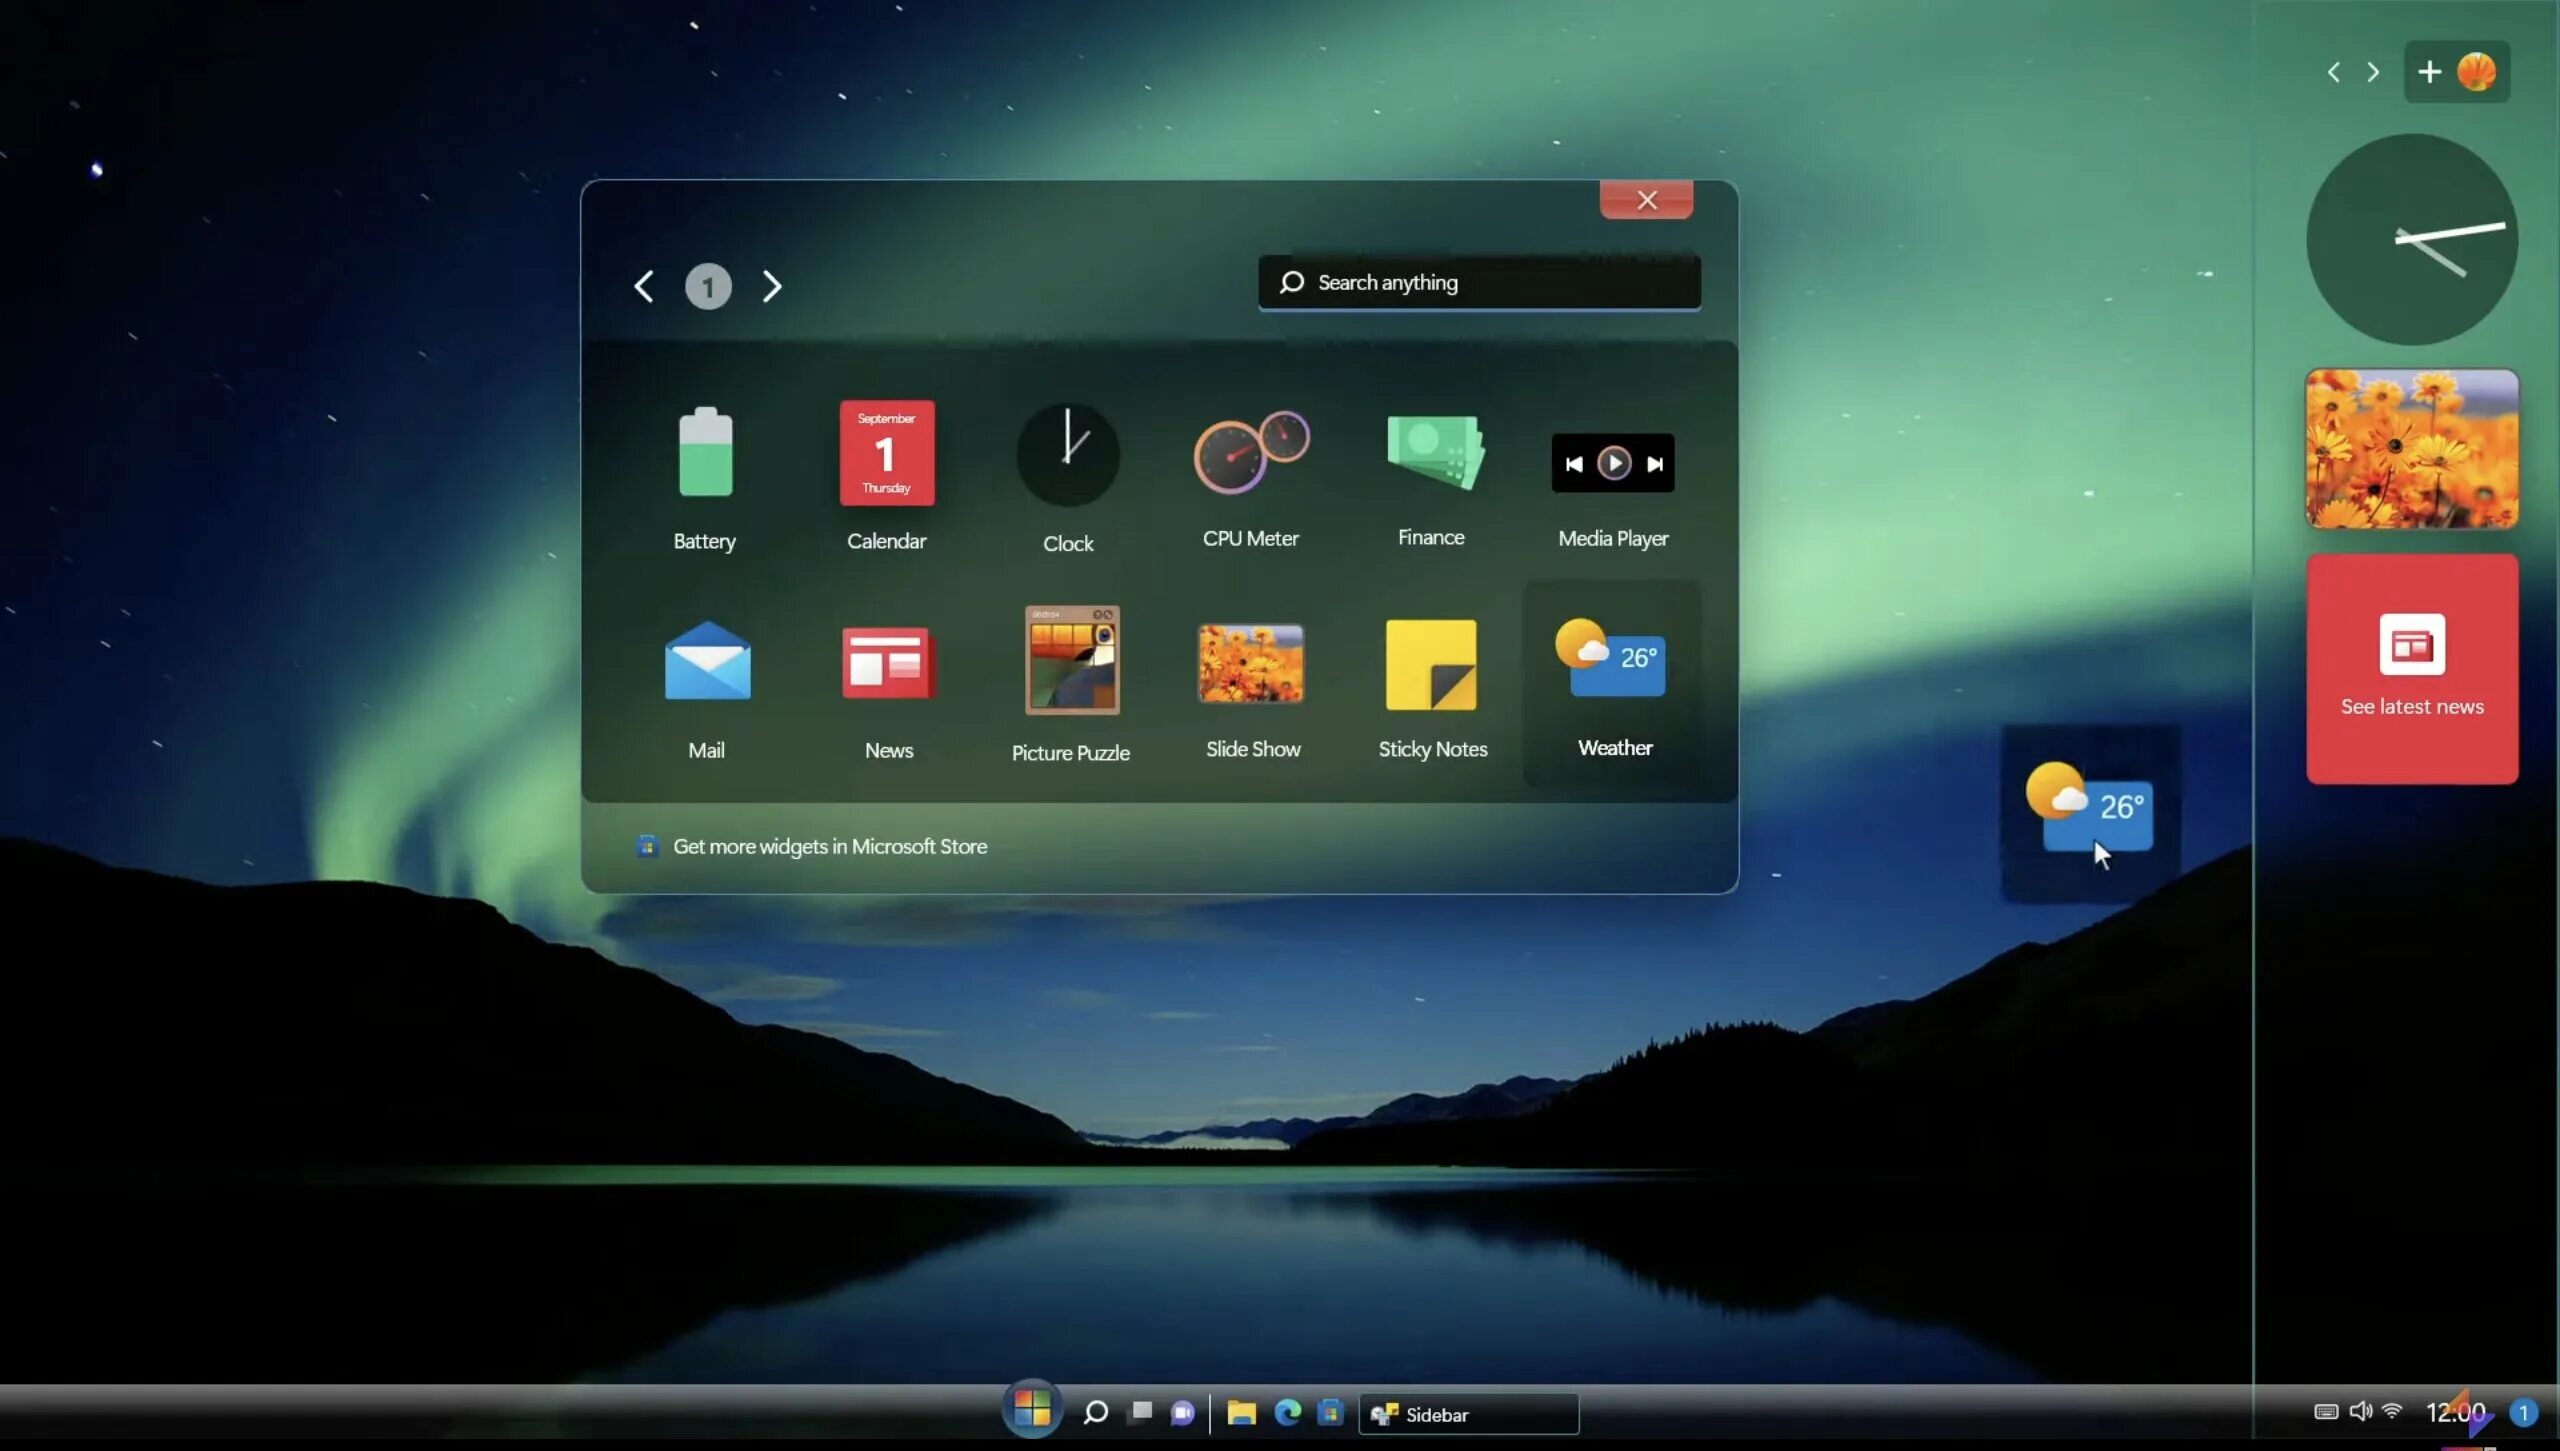Click See latest news tile
The width and height of the screenshot is (2560, 1451).
click(2411, 668)
